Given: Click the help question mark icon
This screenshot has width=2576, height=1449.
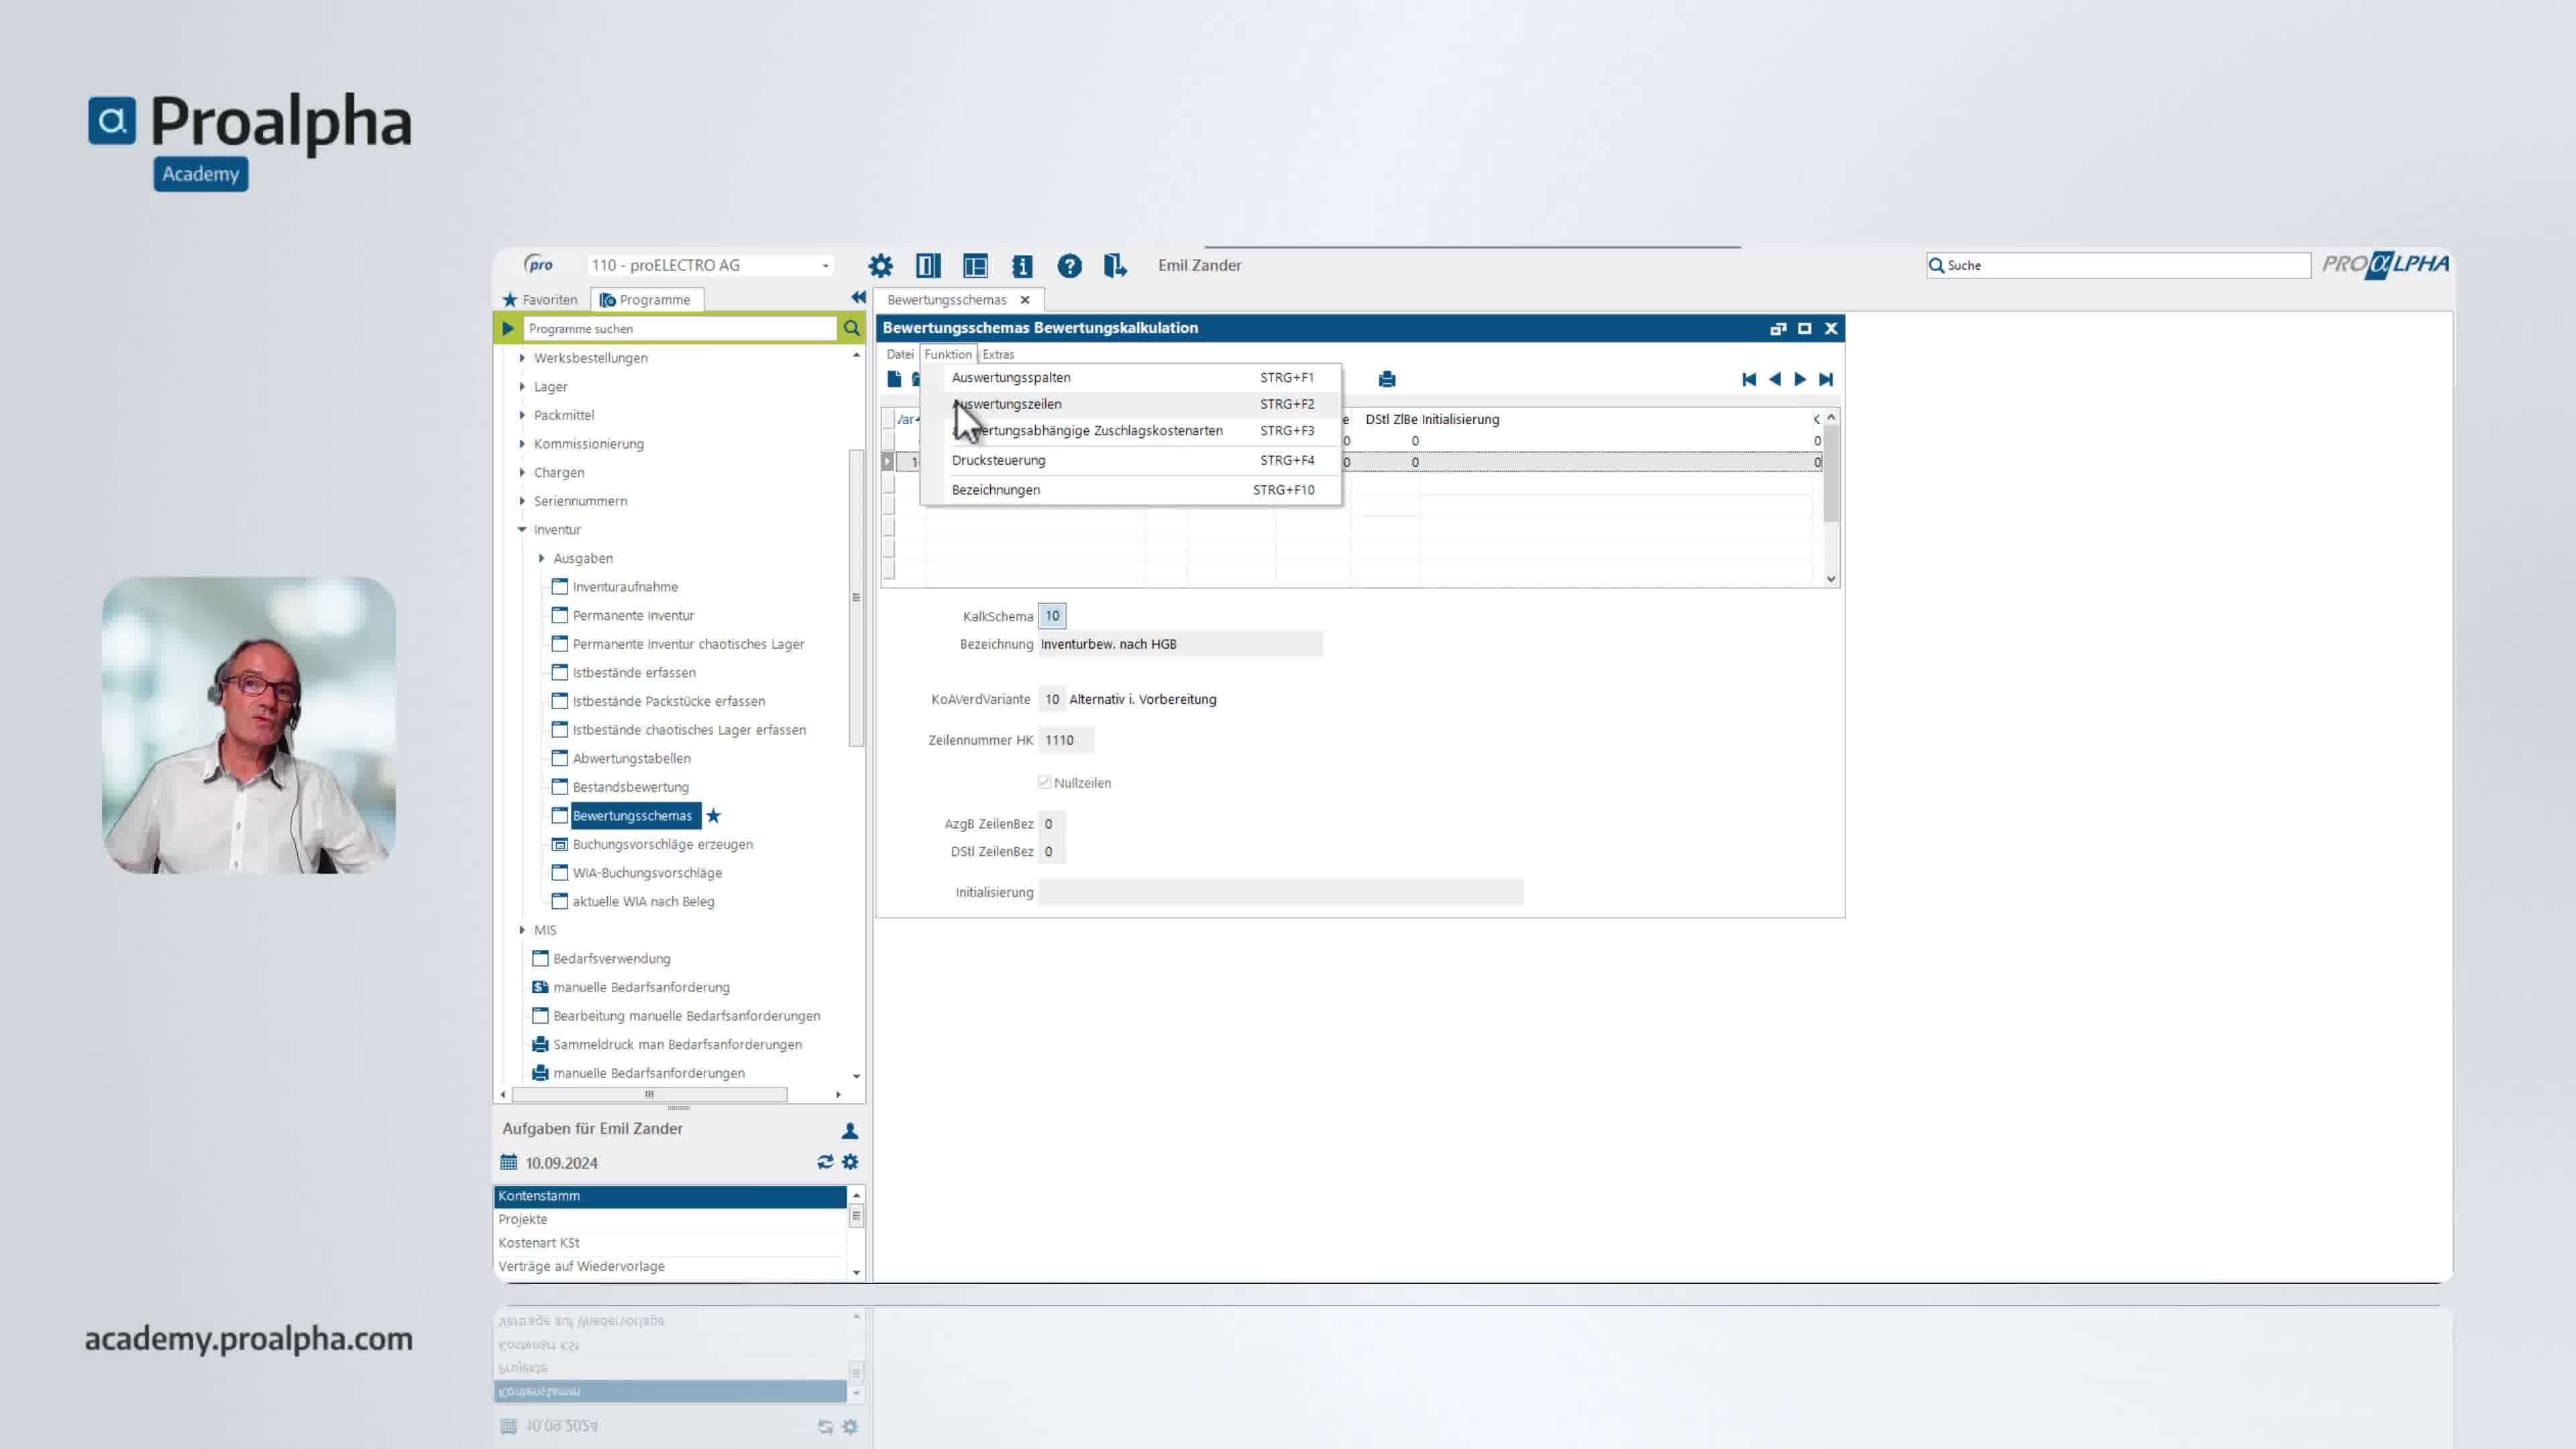Looking at the screenshot, I should pos(1069,266).
